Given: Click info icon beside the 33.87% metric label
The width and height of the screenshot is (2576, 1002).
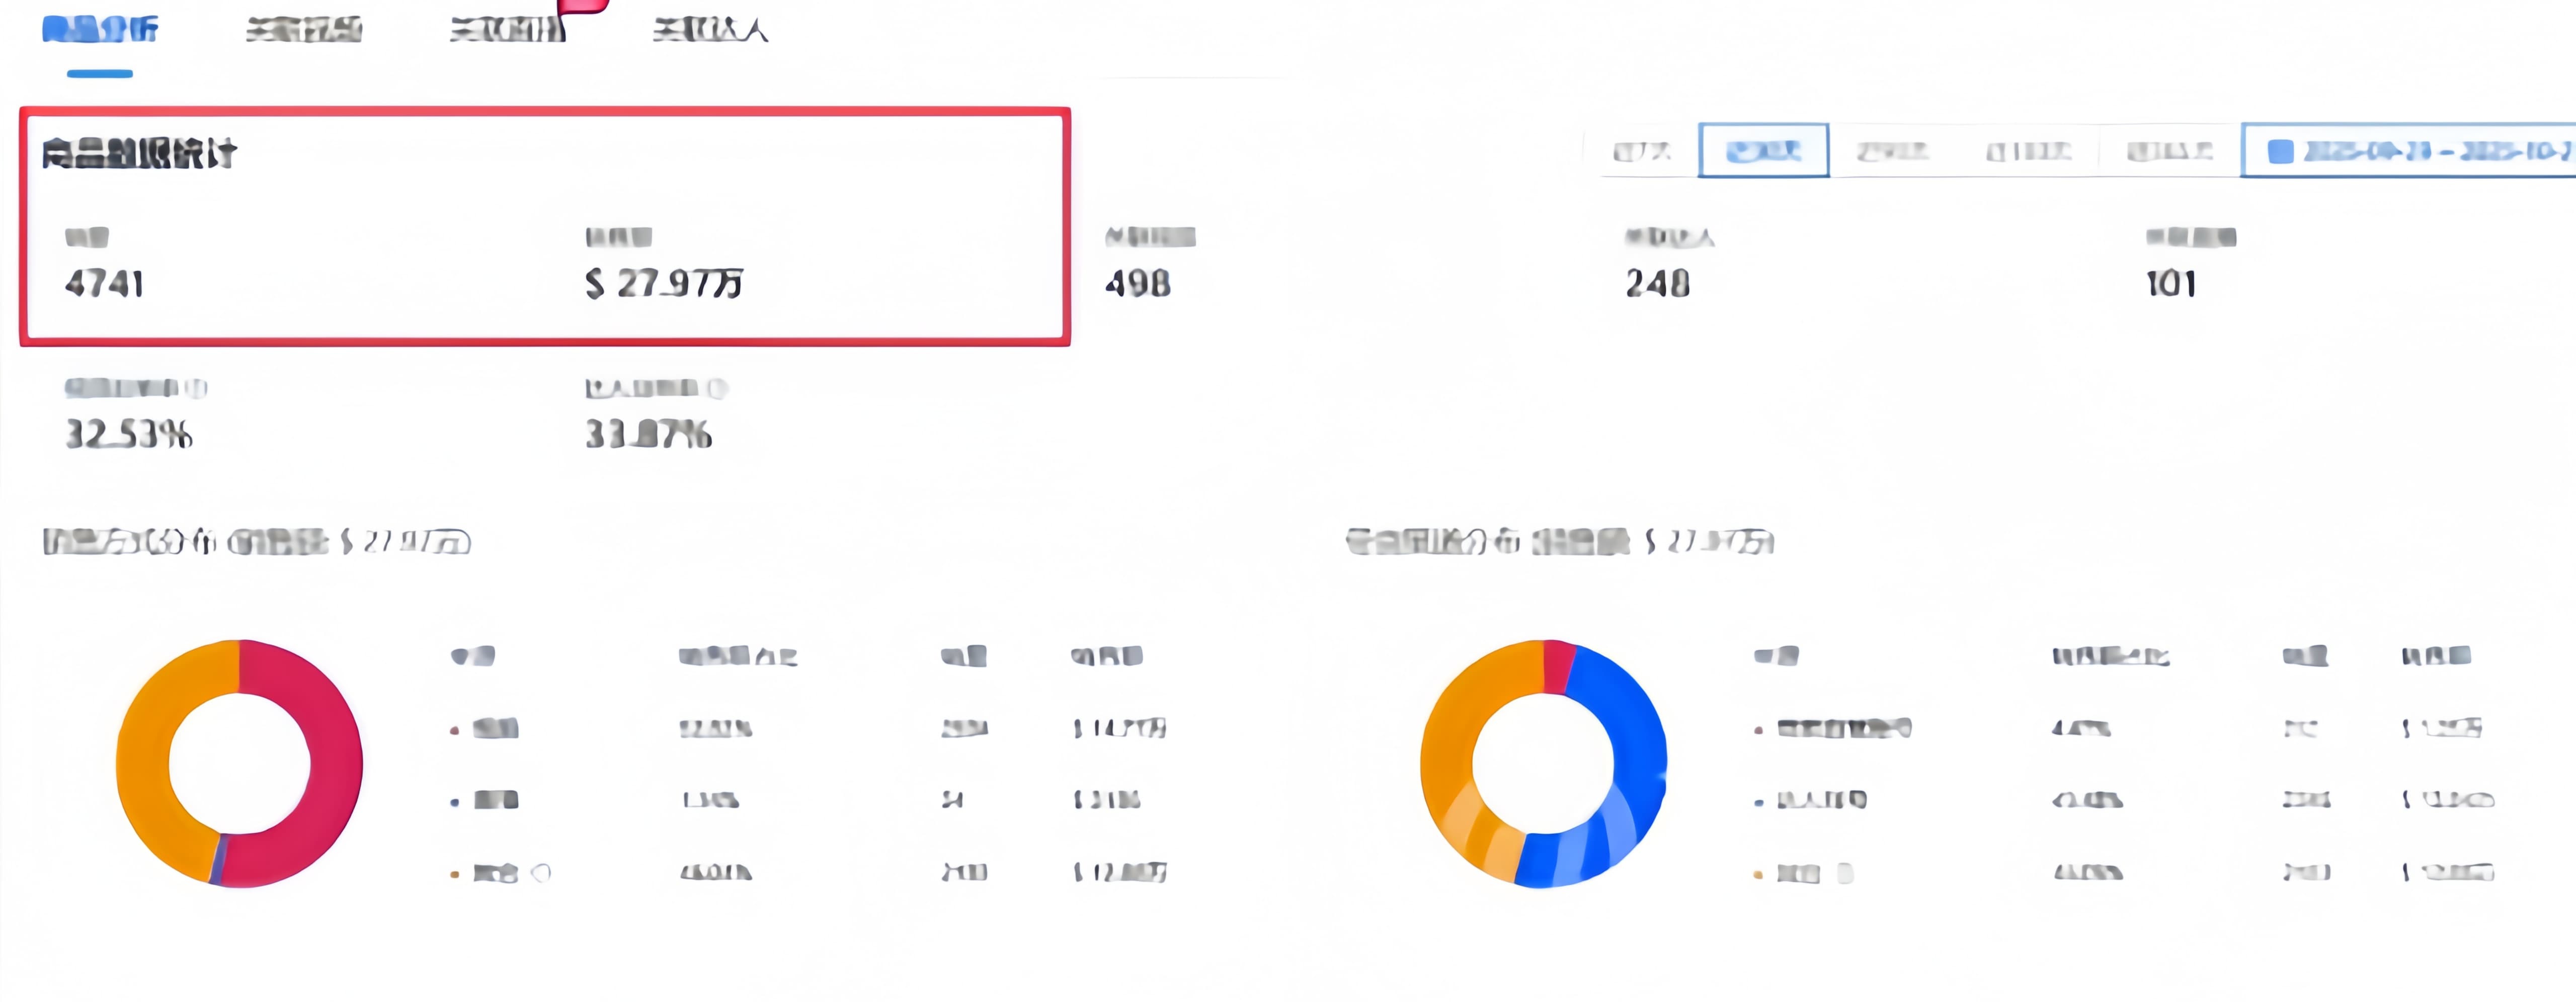Looking at the screenshot, I should pos(718,388).
